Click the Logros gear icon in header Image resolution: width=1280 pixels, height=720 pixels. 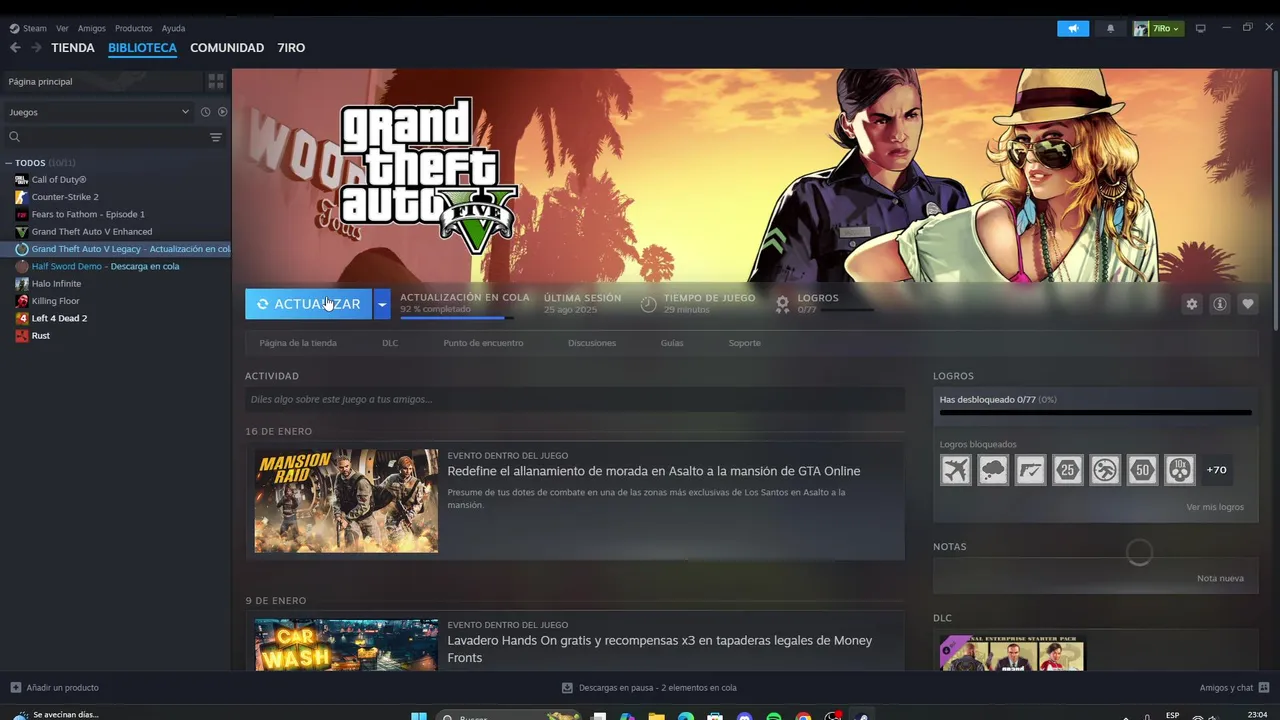coord(783,304)
